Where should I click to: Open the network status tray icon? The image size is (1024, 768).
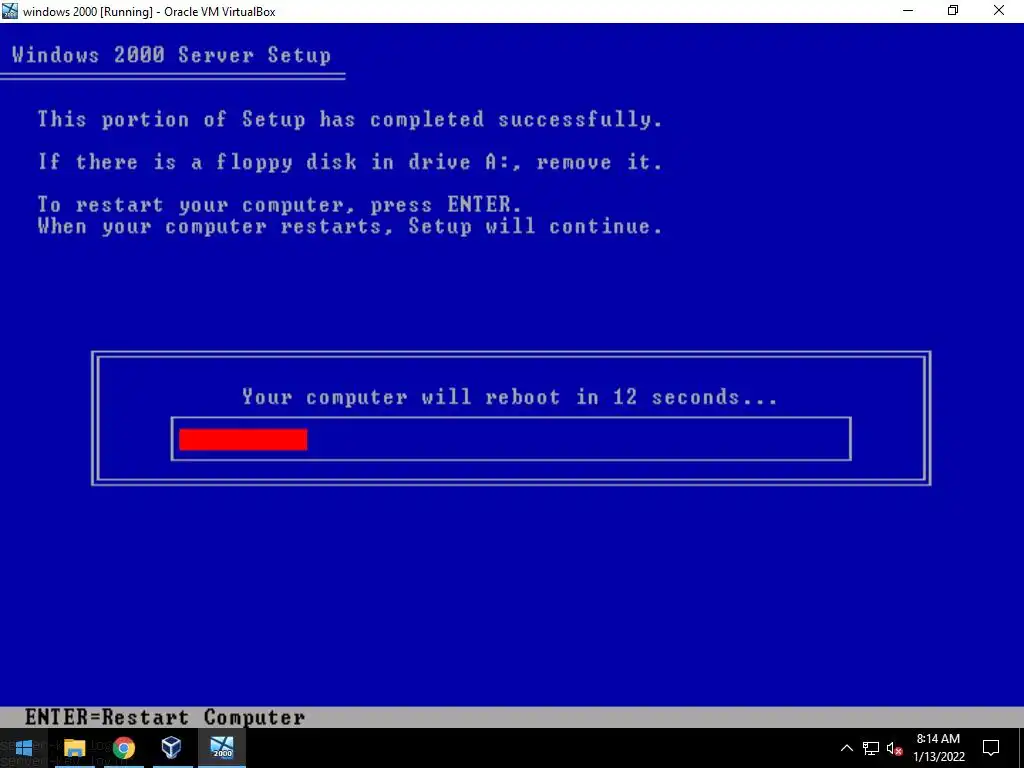[871, 748]
